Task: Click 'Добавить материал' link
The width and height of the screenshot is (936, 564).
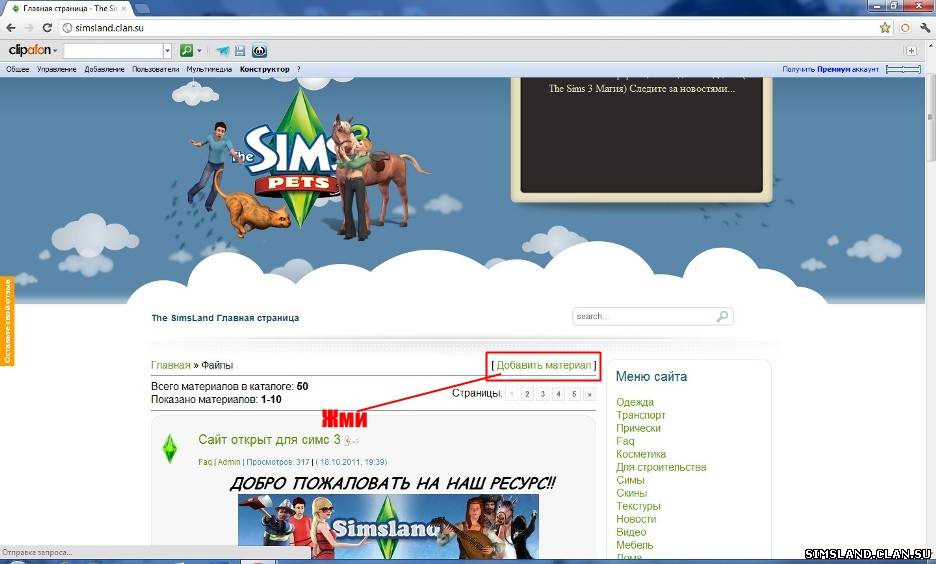Action: click(544, 365)
